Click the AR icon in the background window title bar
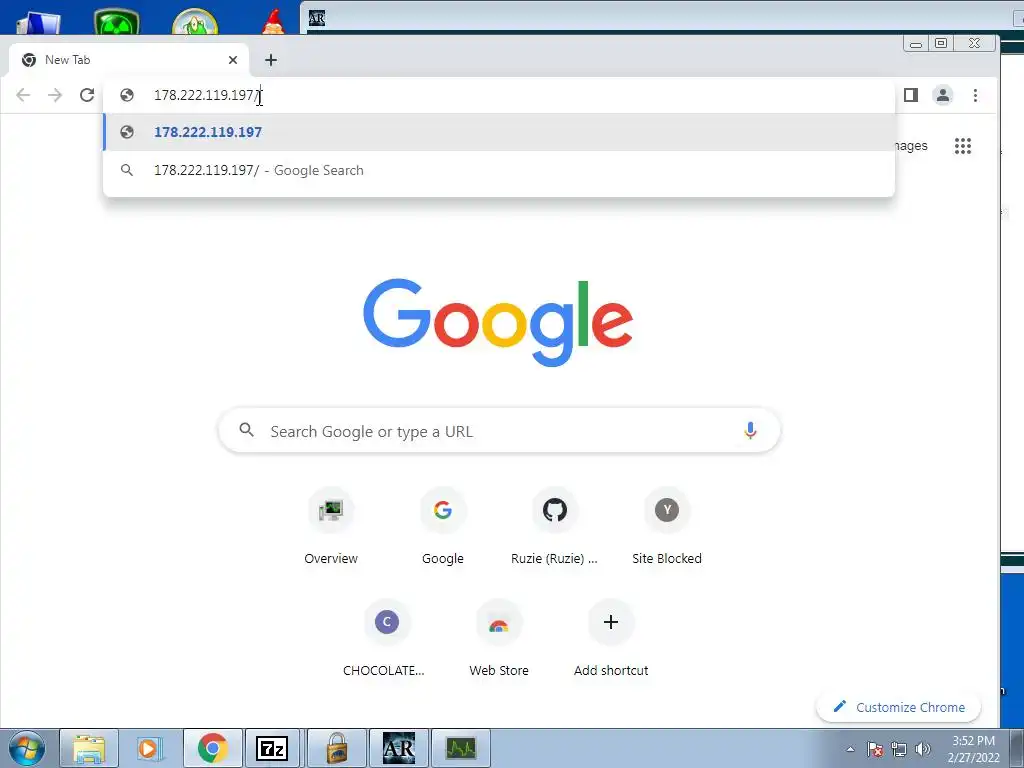This screenshot has height=768, width=1024. tap(317, 18)
